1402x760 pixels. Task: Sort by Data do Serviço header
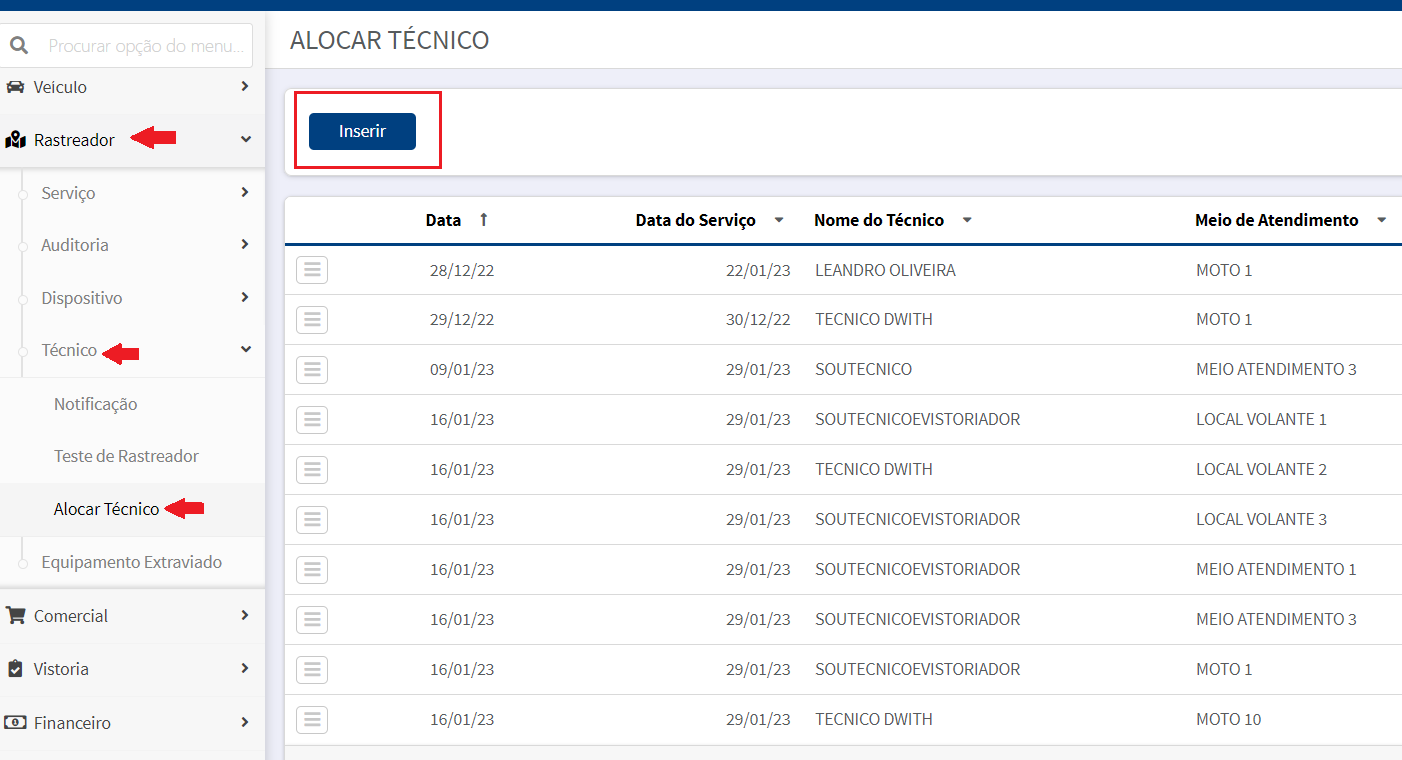(696, 220)
